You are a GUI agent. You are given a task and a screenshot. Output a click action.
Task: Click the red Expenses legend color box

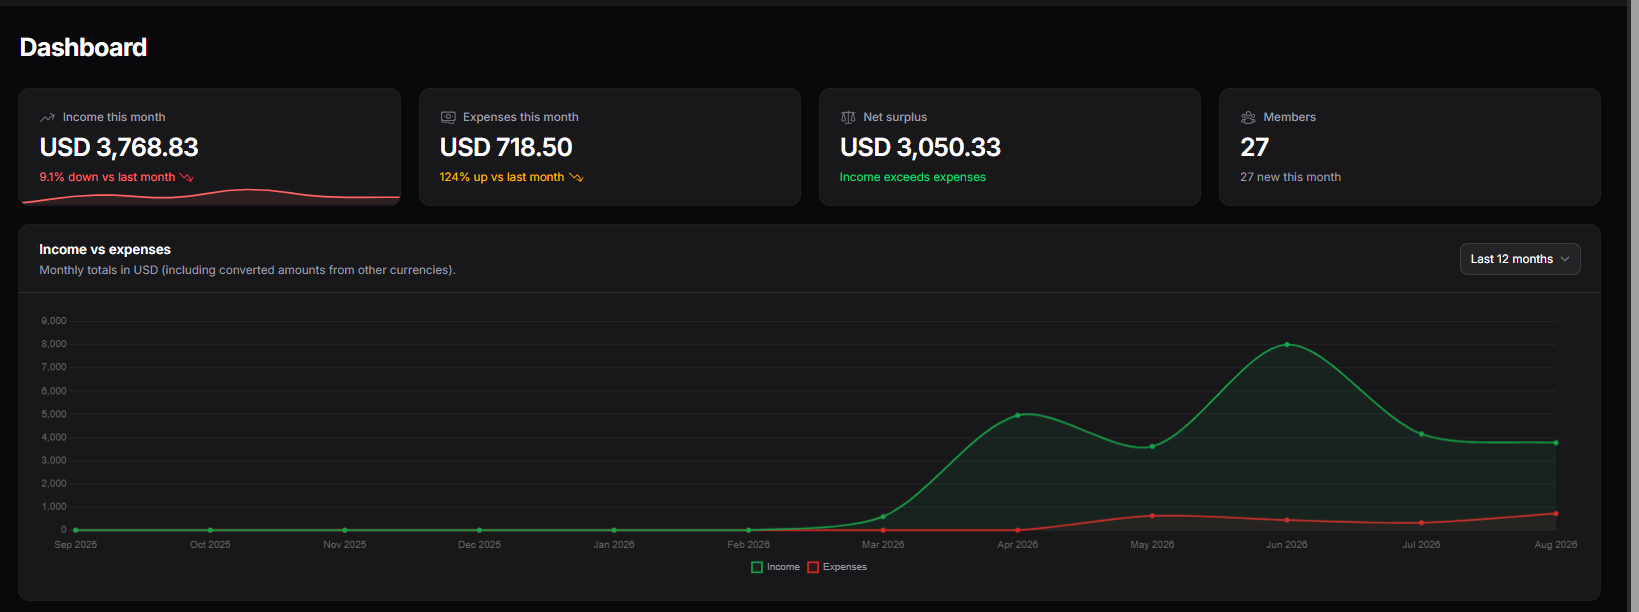(x=813, y=567)
